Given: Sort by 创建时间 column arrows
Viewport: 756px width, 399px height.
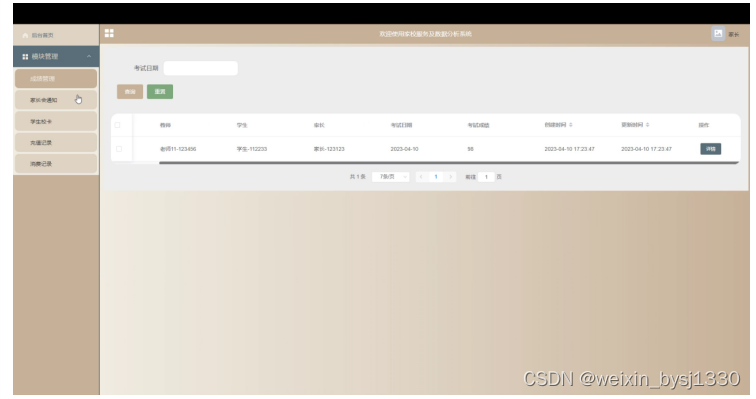Looking at the screenshot, I should [571, 125].
